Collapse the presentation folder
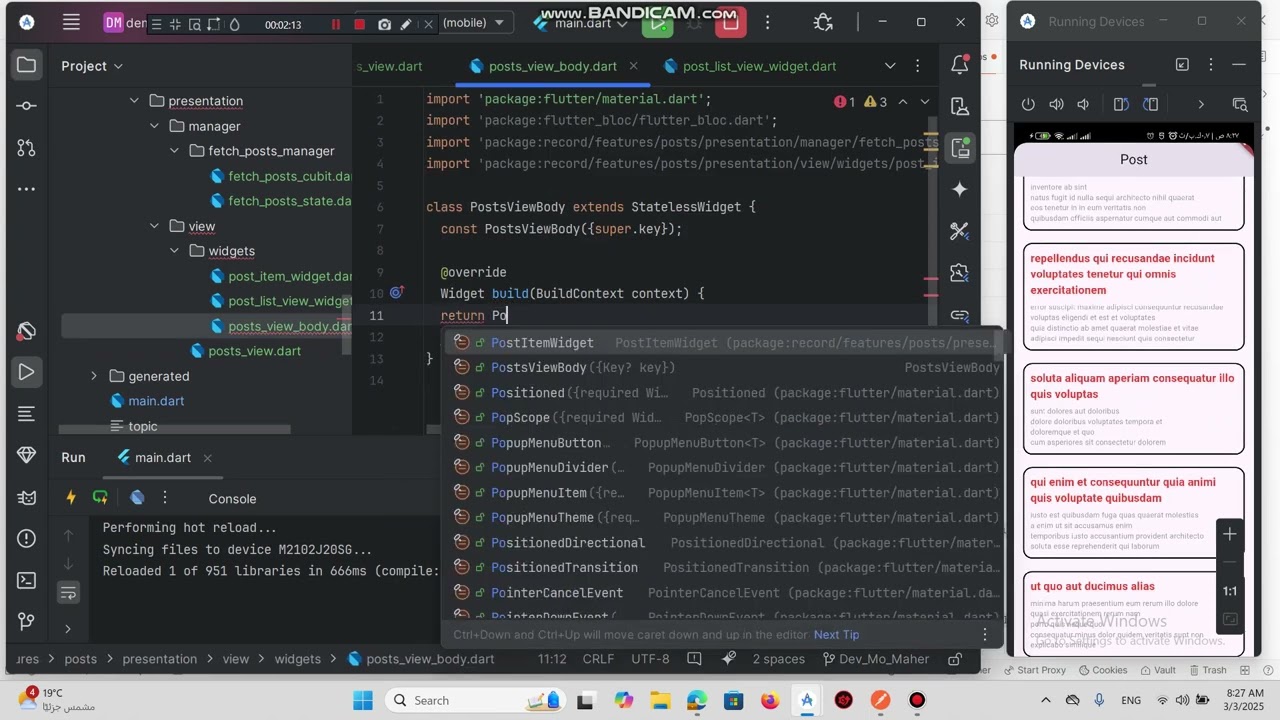Image resolution: width=1280 pixels, height=720 pixels. [x=134, y=101]
